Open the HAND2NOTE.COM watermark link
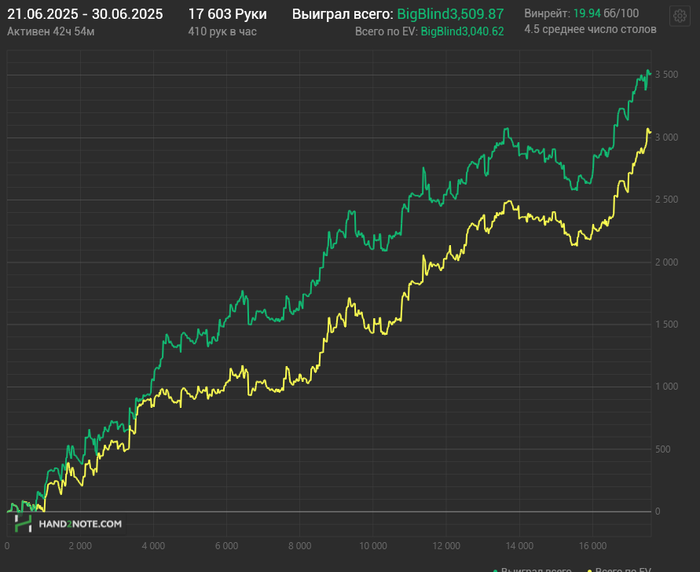The height and width of the screenshot is (572, 700). (x=81, y=523)
